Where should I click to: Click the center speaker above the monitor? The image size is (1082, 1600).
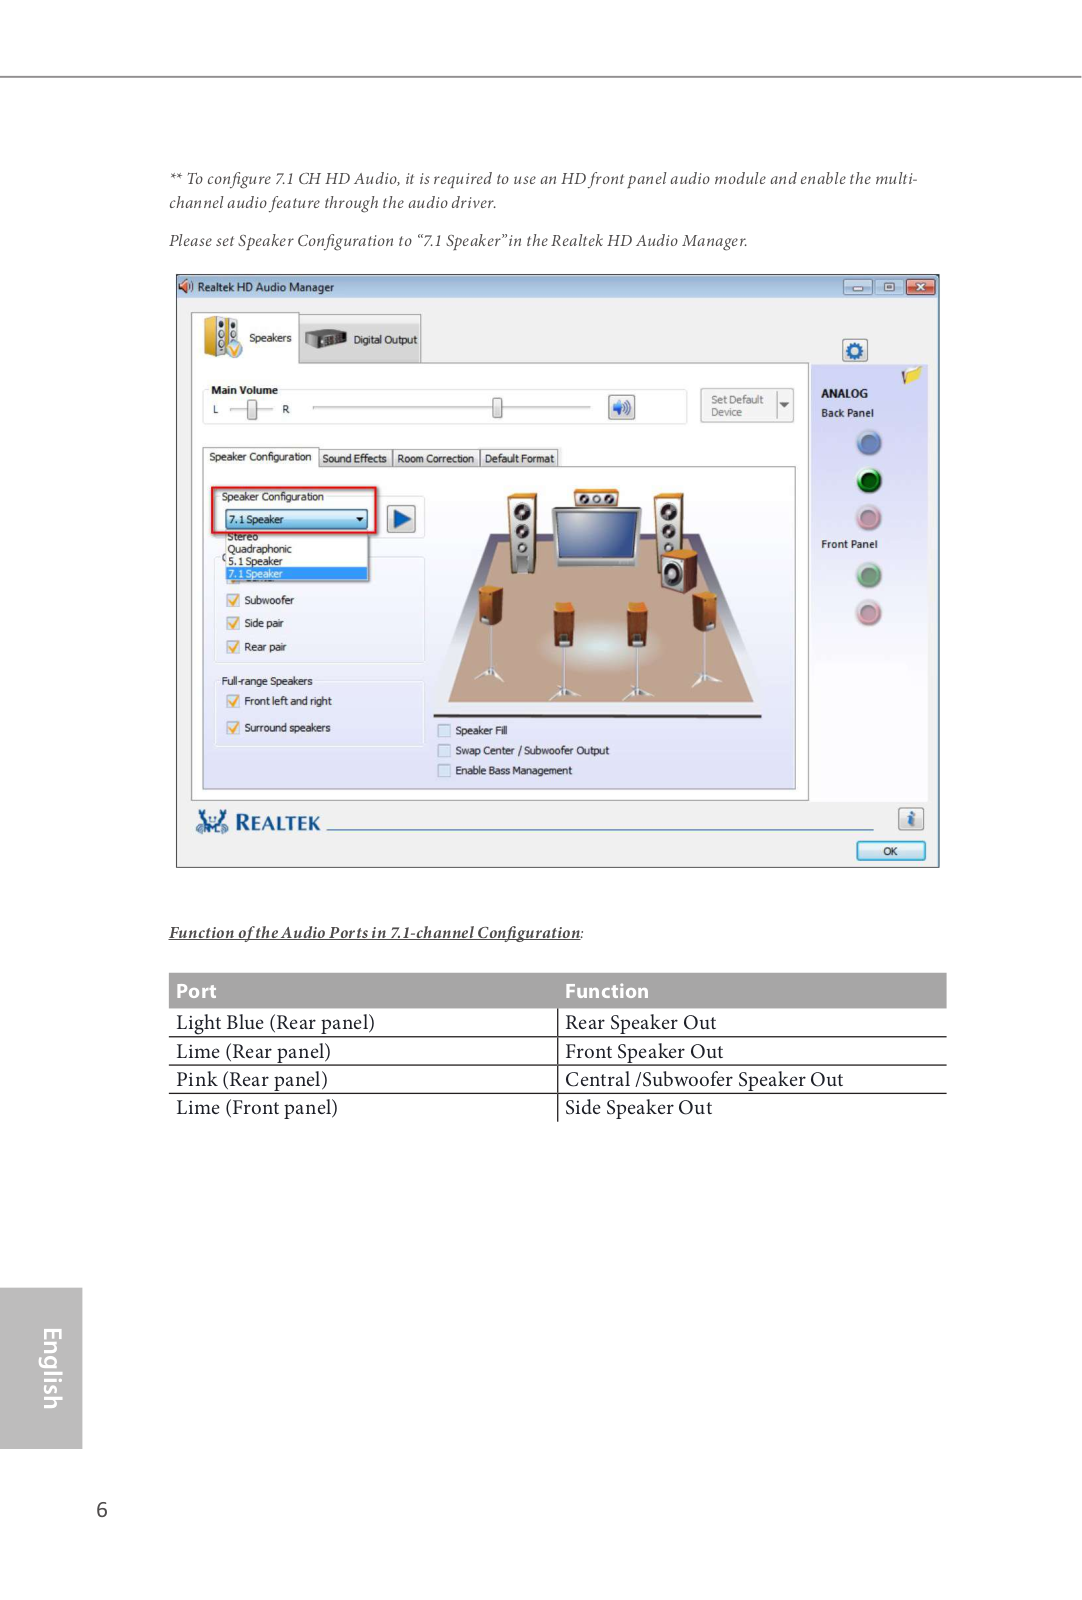point(596,497)
